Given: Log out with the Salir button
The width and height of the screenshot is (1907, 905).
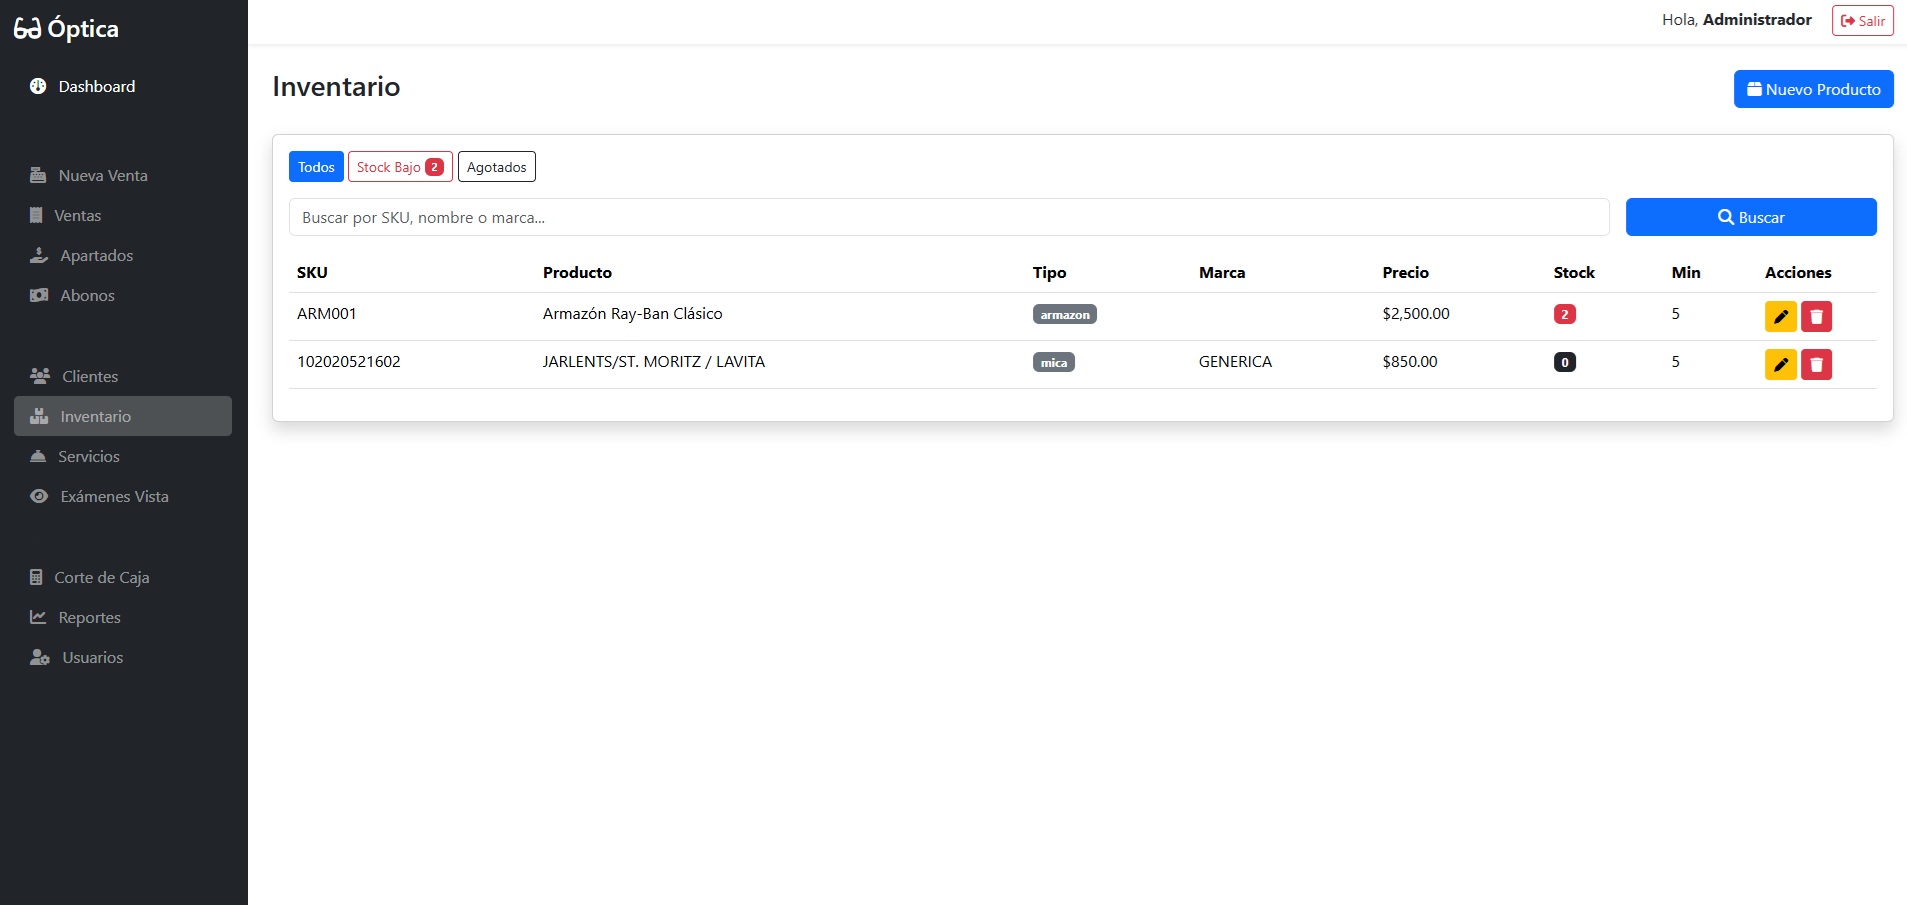Looking at the screenshot, I should [x=1862, y=20].
